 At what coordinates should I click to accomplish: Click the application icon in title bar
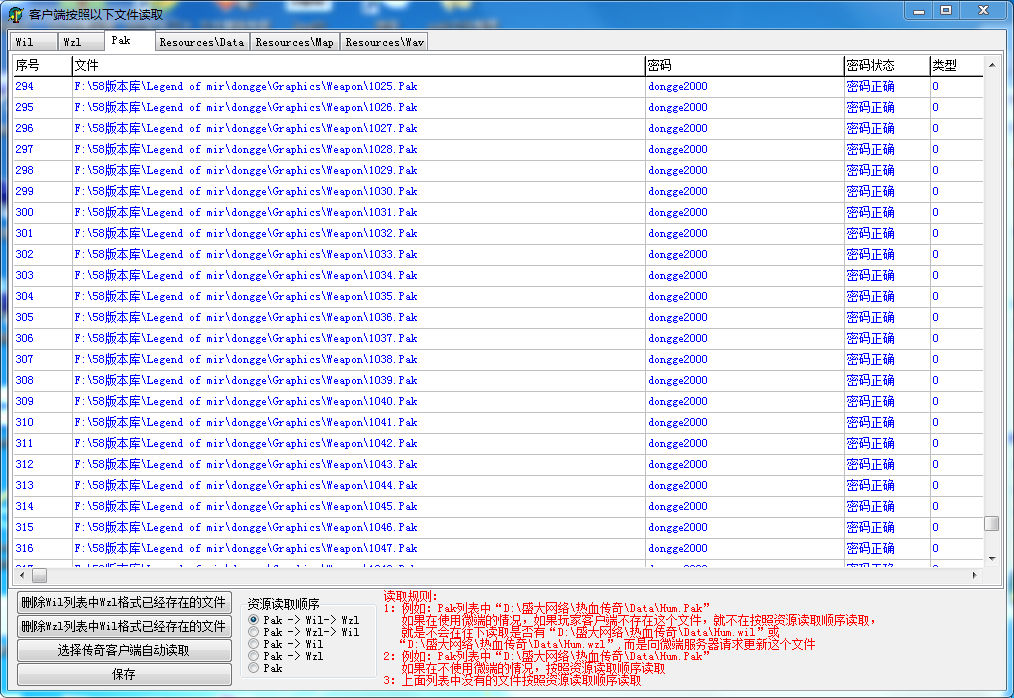click(16, 15)
